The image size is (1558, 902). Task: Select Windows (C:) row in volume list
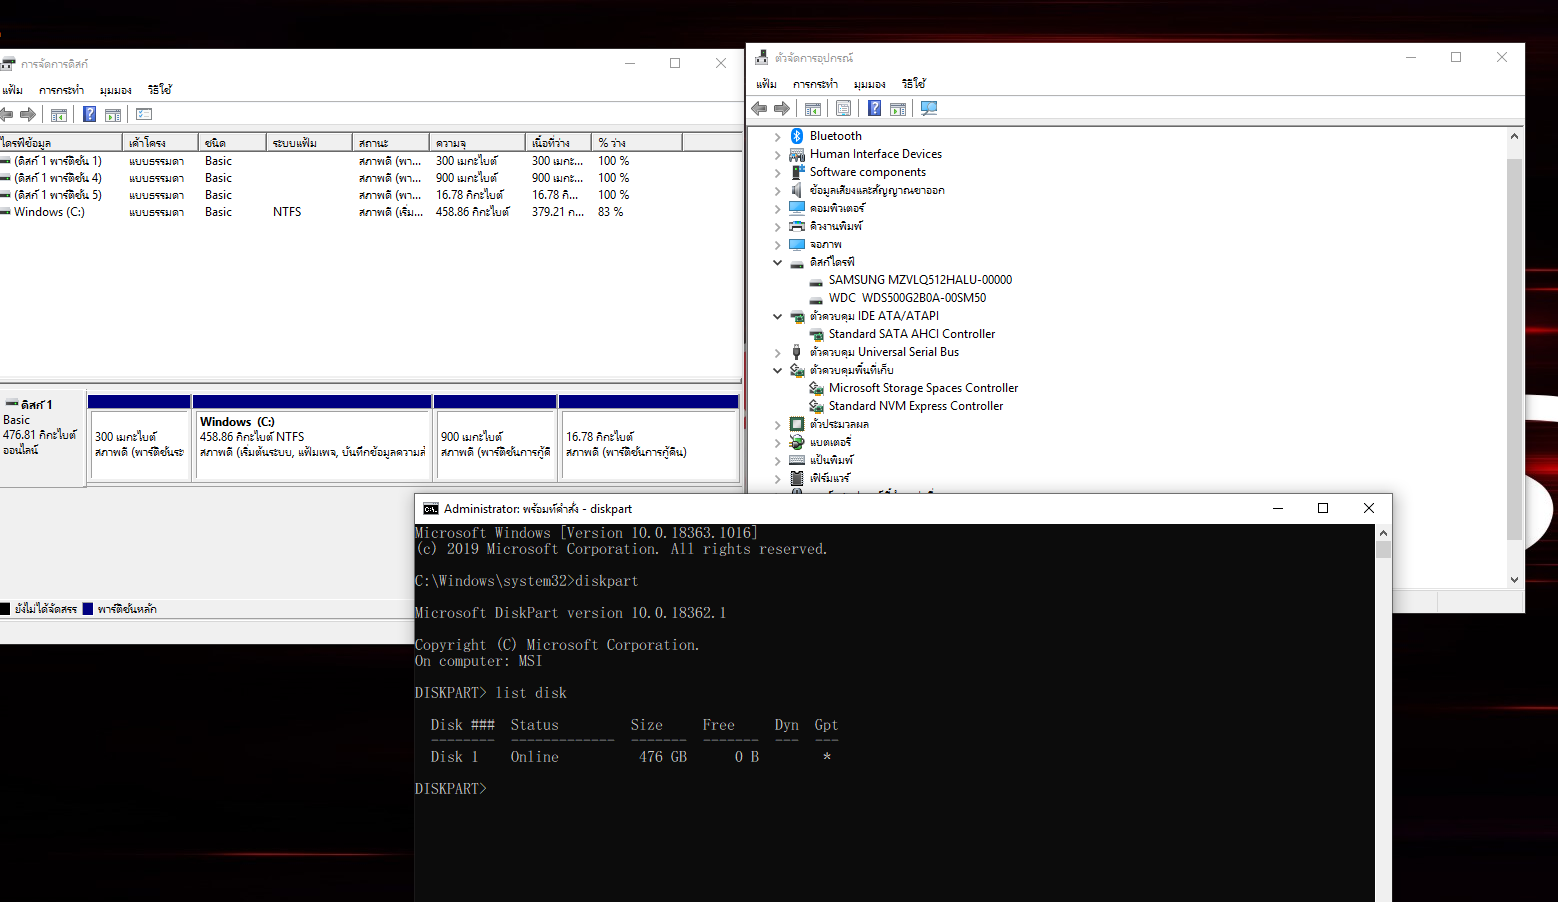(49, 212)
